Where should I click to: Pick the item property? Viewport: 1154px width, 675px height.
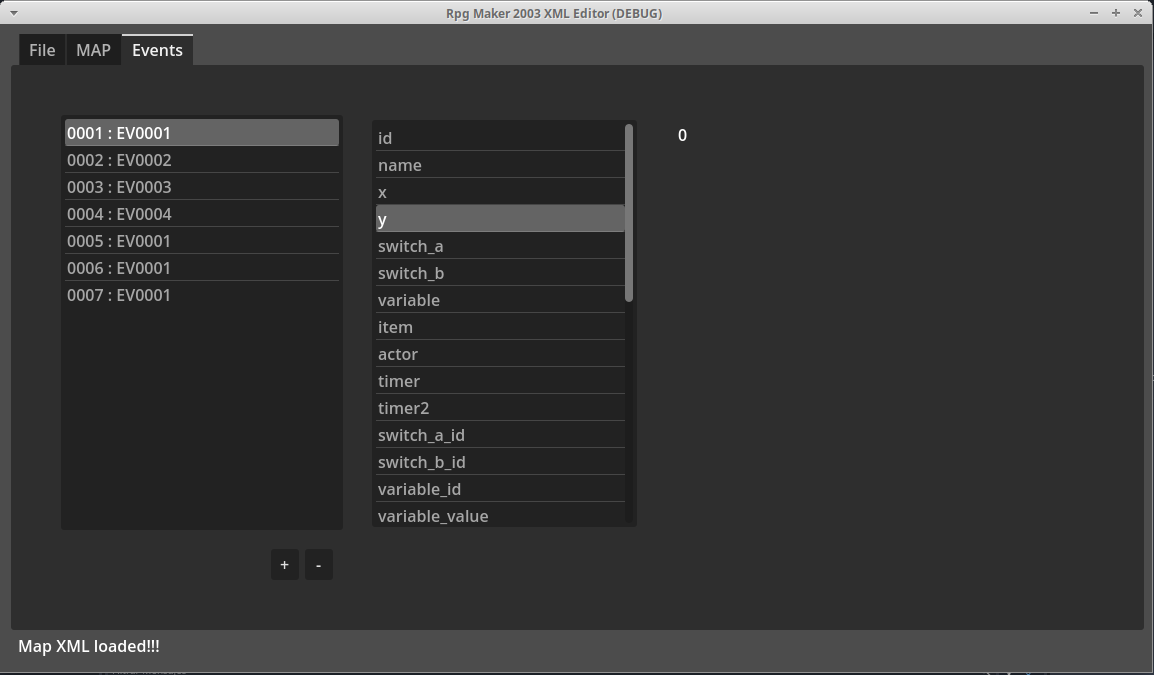click(x=500, y=327)
